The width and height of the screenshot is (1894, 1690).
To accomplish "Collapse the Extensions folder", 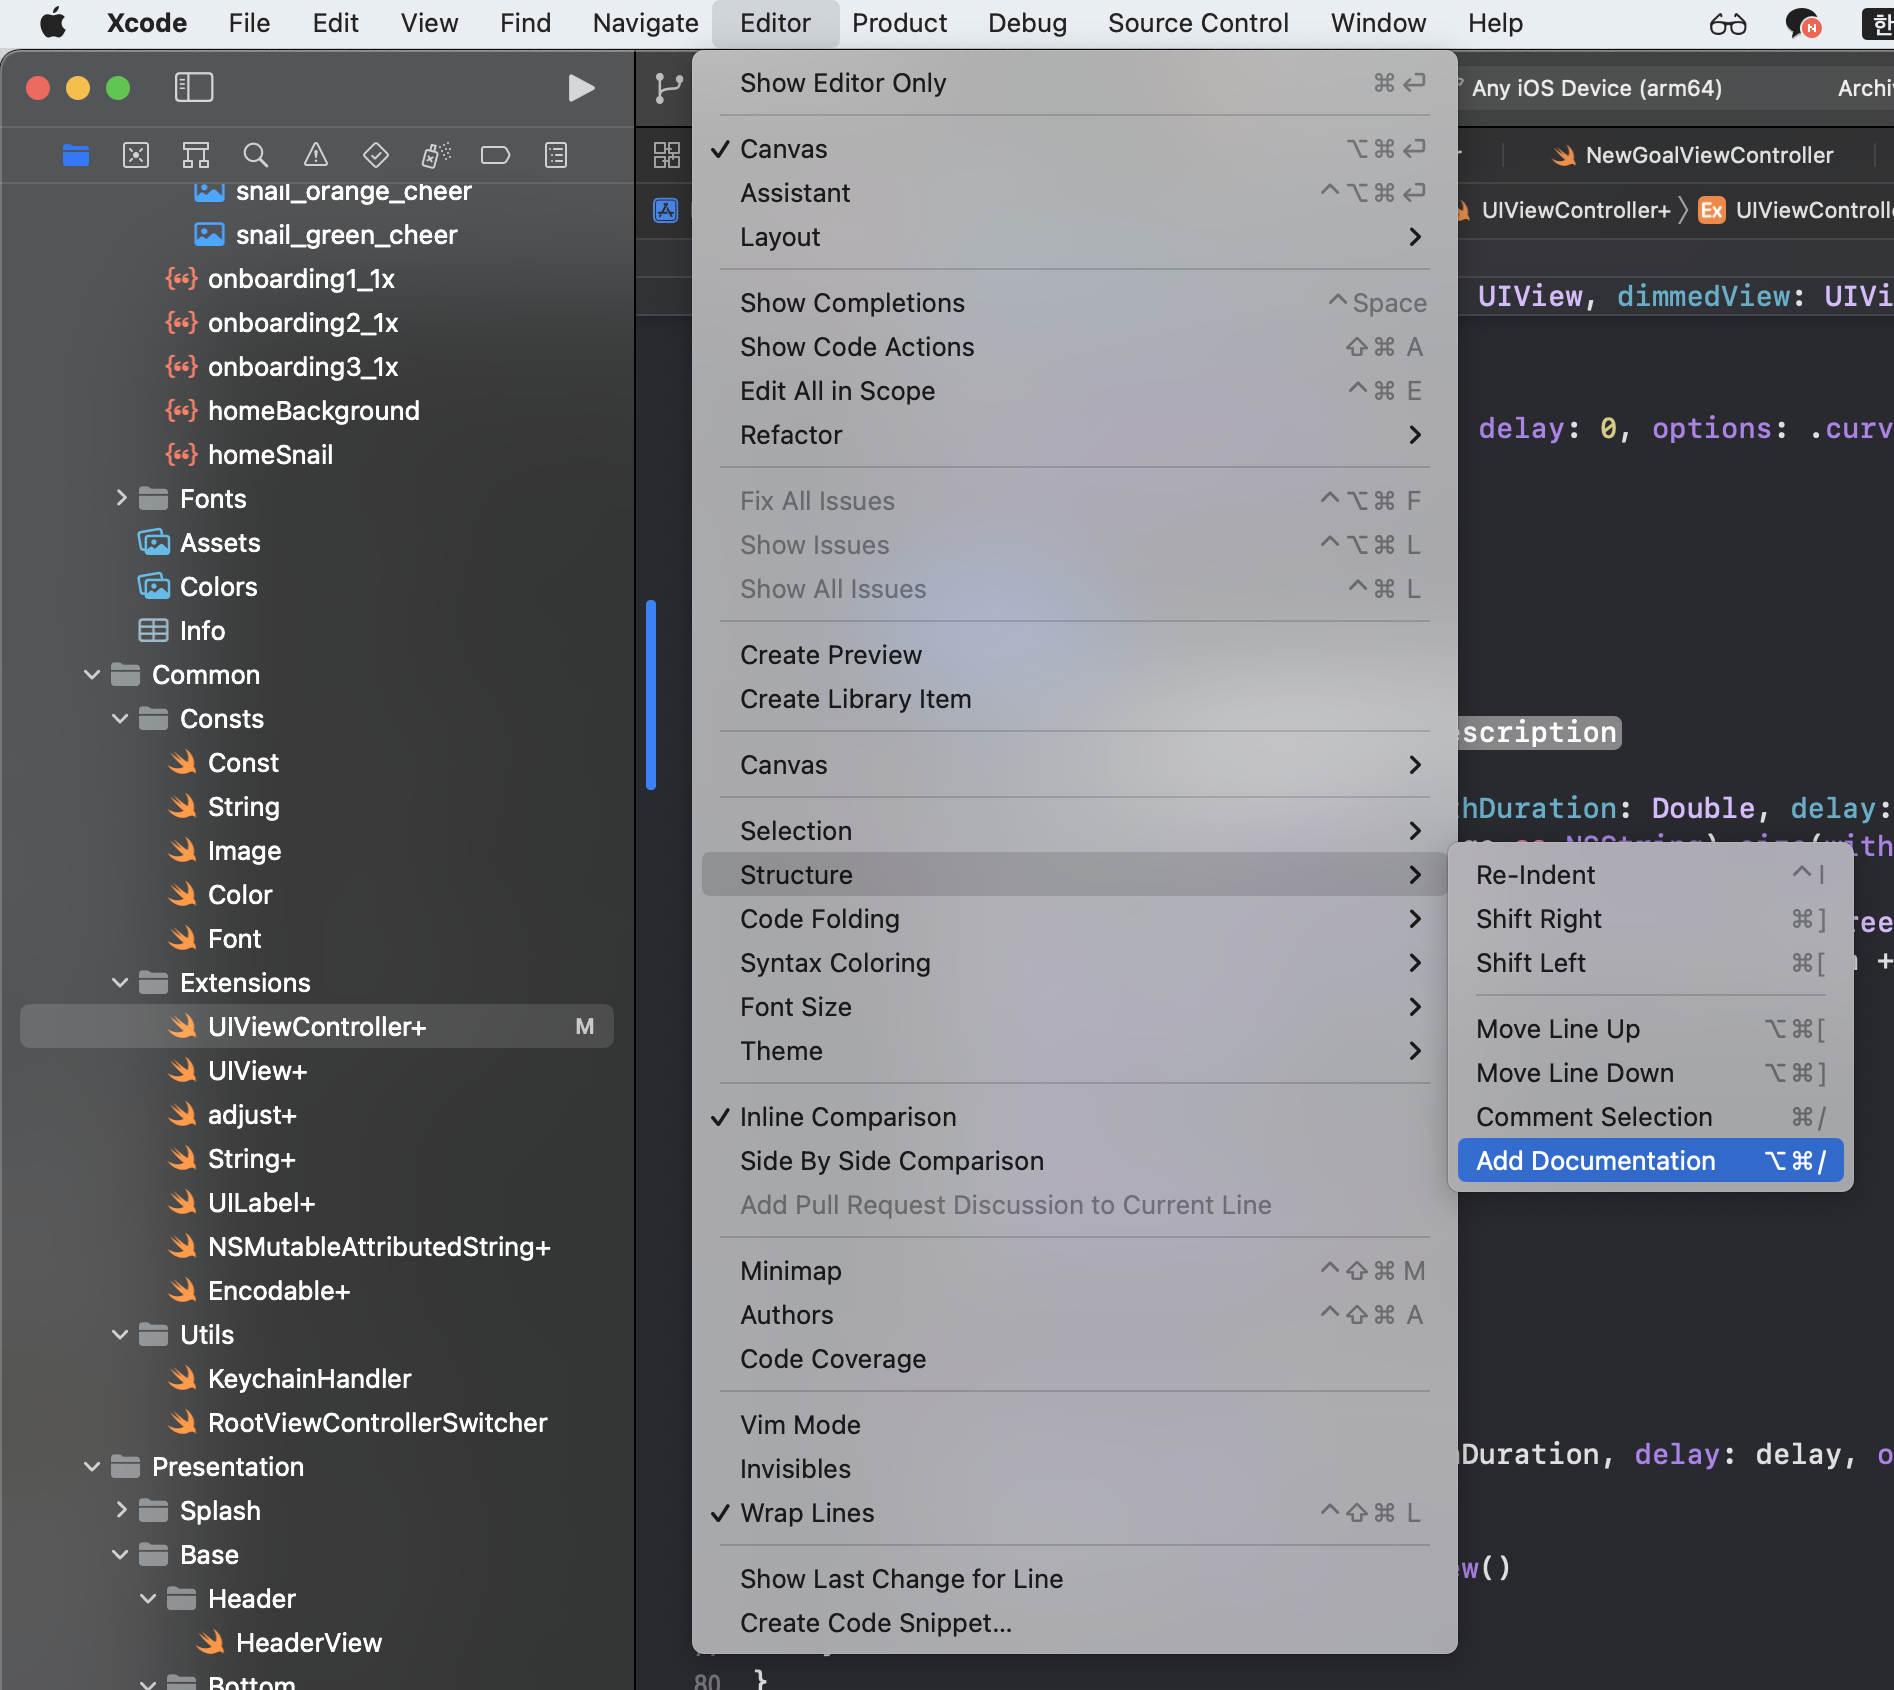I will [120, 983].
